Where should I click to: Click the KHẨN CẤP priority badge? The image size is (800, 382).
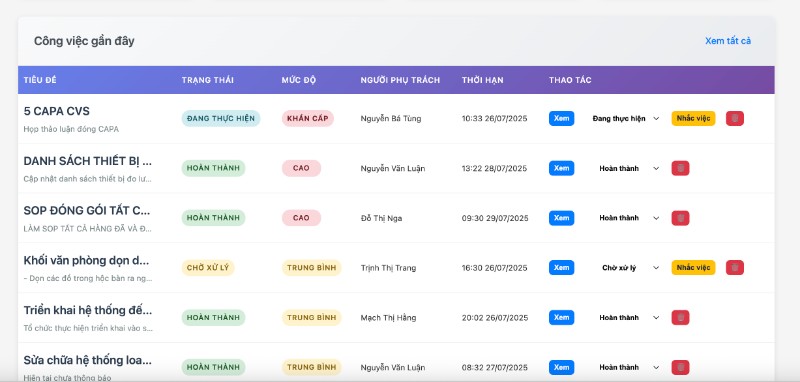tap(308, 118)
